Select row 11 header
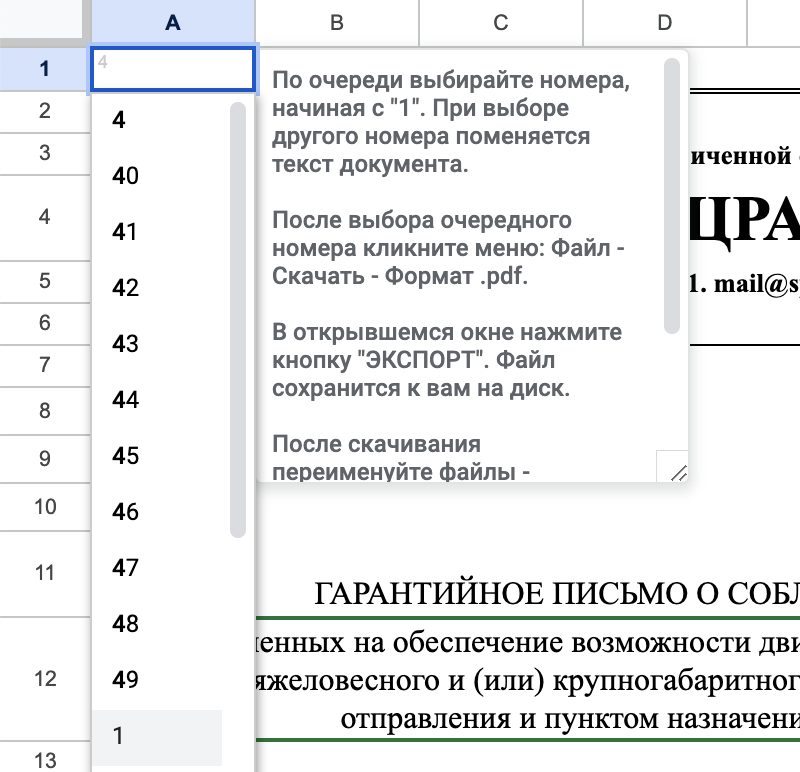 tap(45, 574)
